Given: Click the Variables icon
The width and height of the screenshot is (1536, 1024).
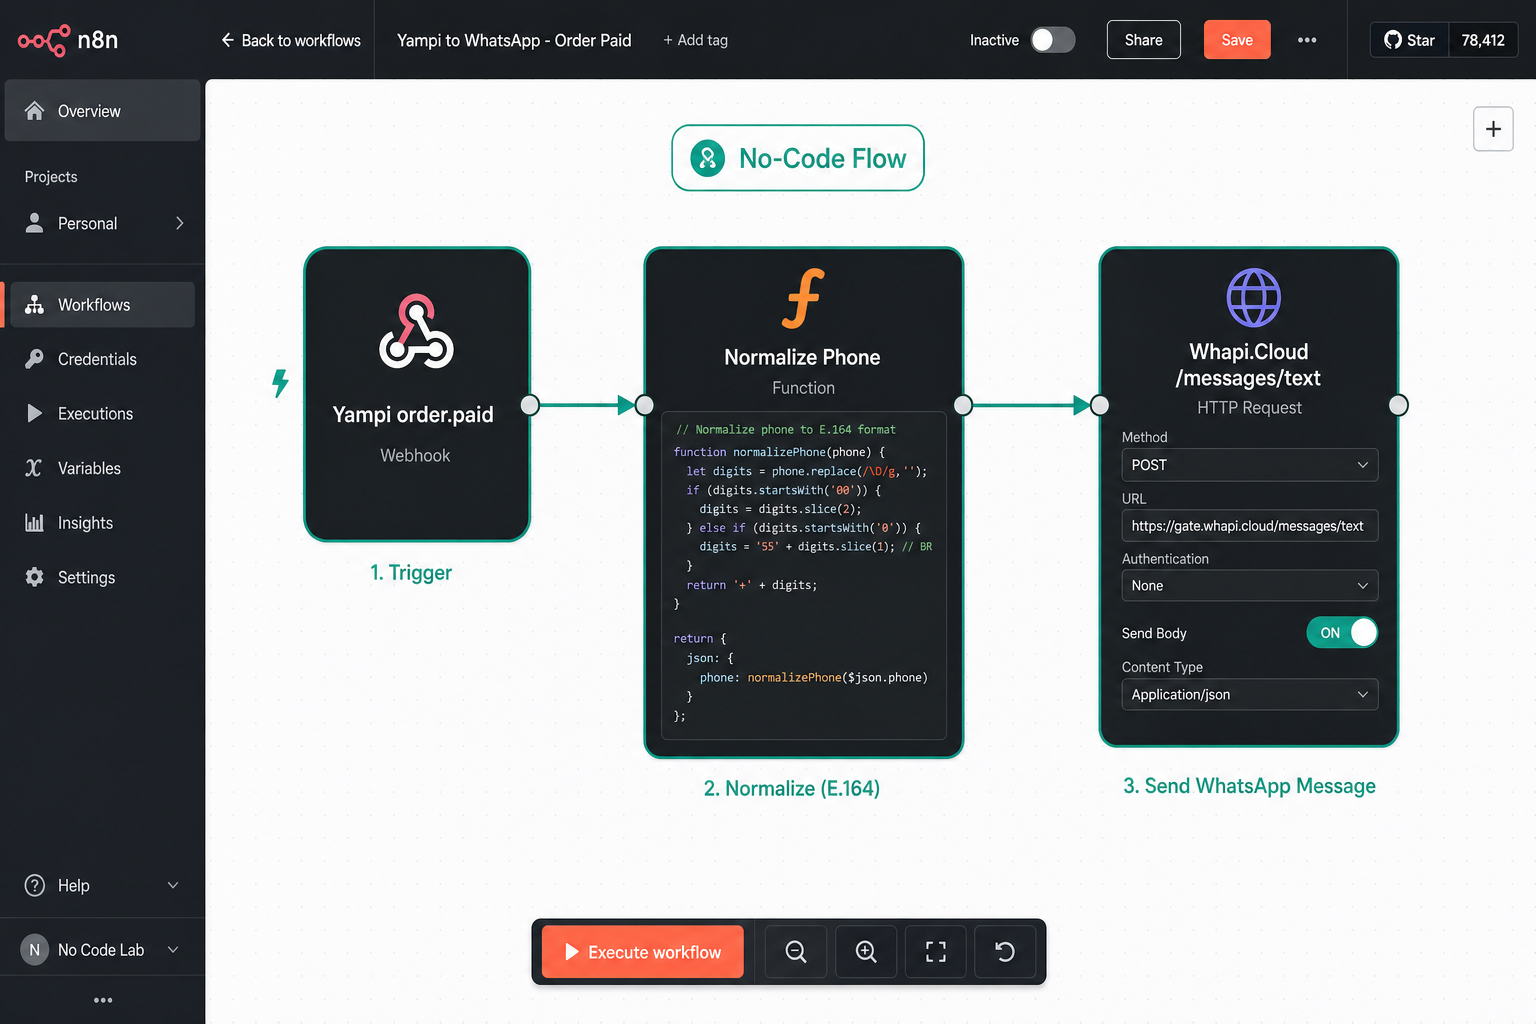Looking at the screenshot, I should [34, 468].
